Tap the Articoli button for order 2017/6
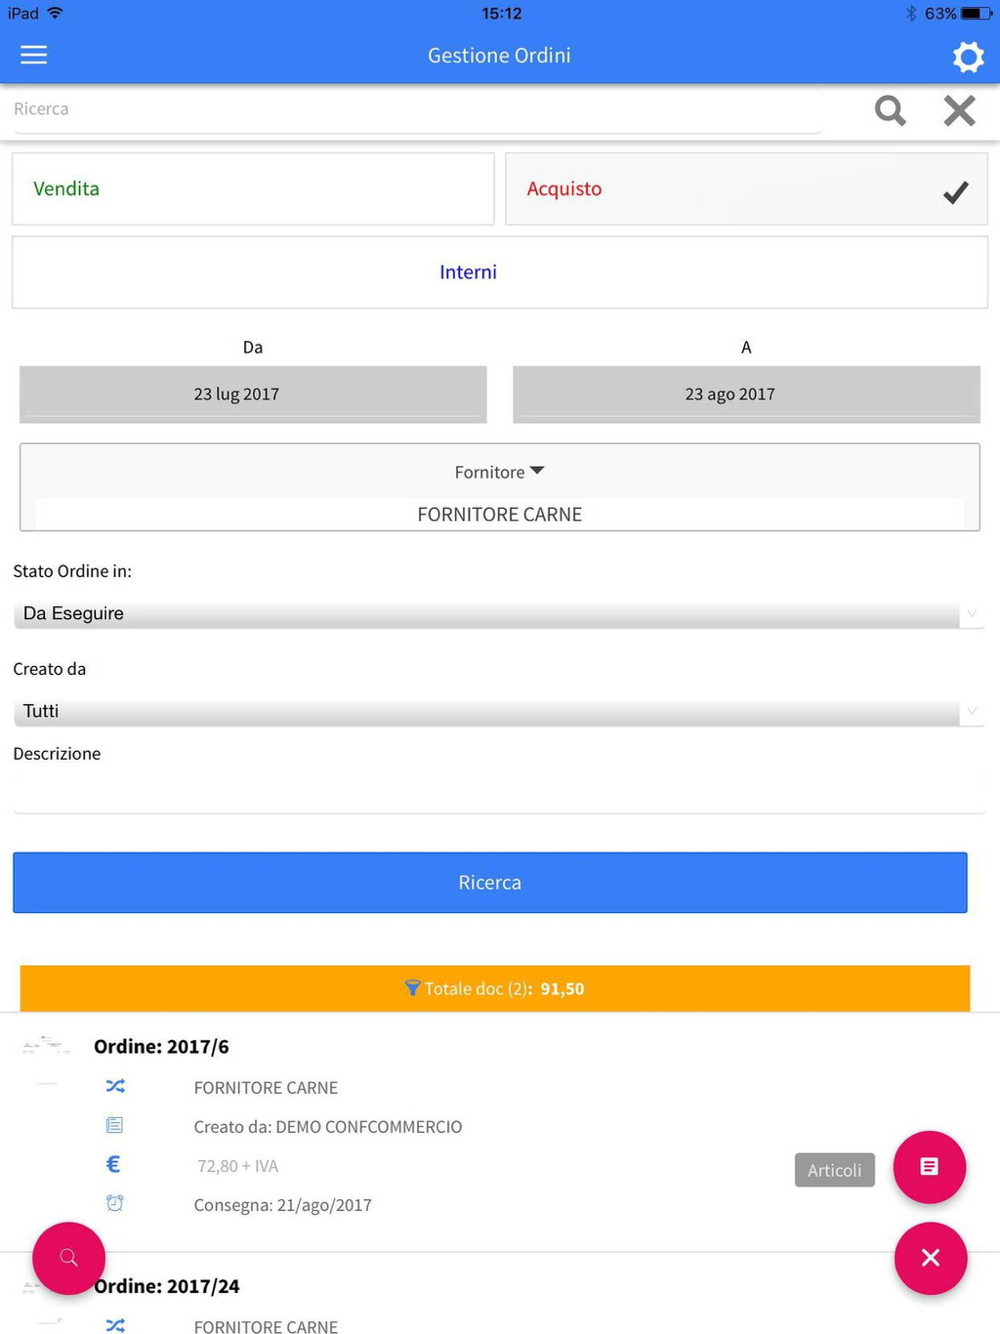 (x=834, y=1170)
